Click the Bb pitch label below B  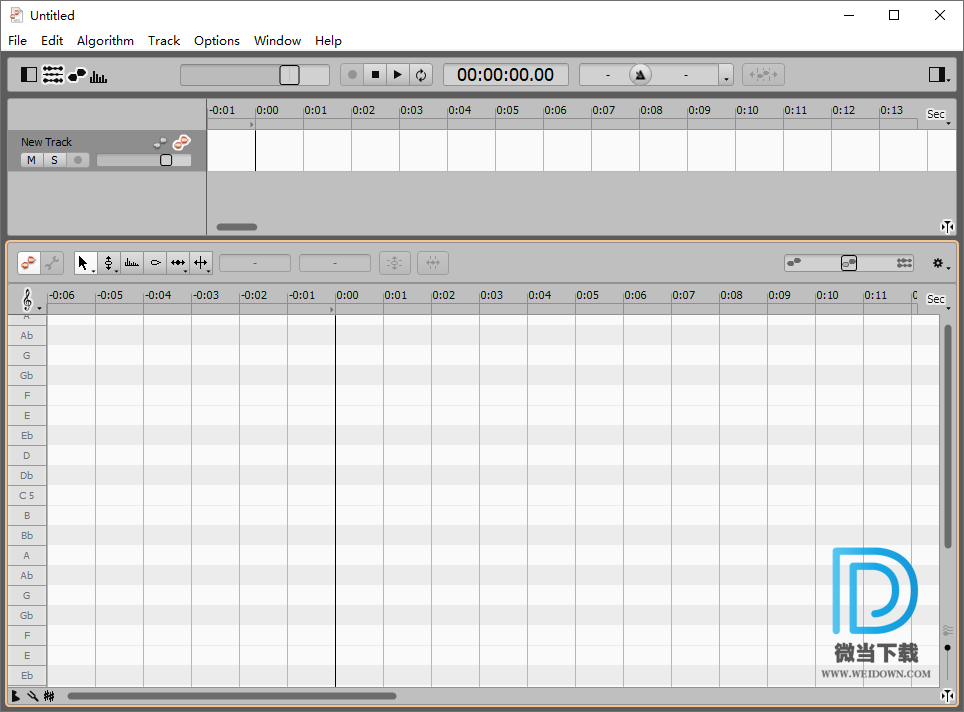26,536
